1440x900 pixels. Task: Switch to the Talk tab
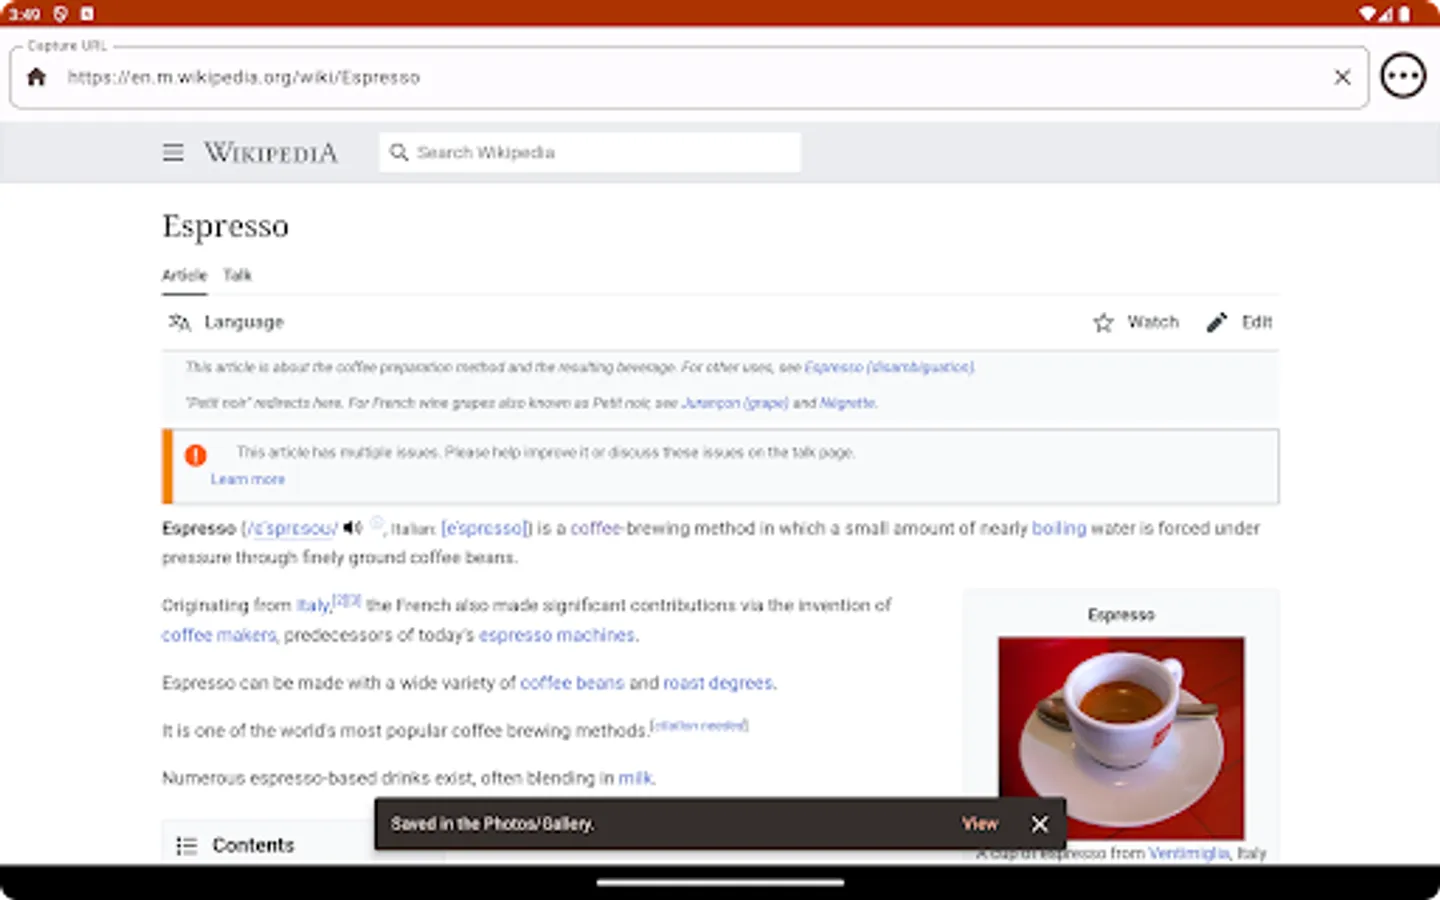[x=237, y=275]
